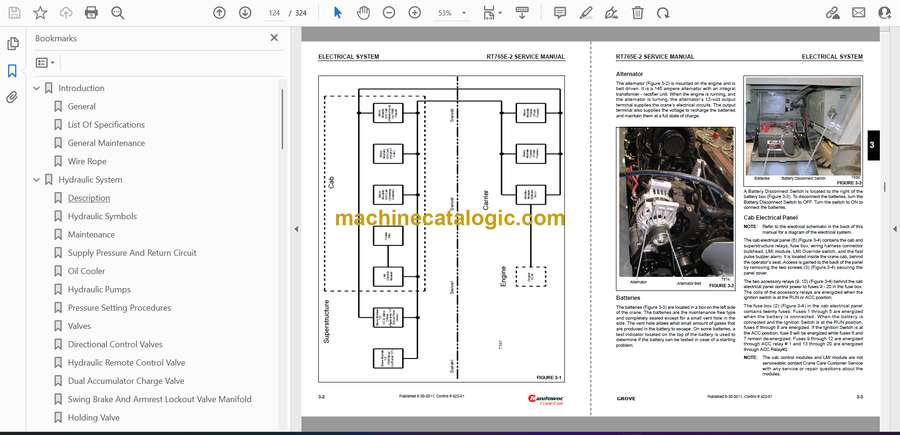Click the page number input field
The image size is (900, 435).
[x=270, y=13]
